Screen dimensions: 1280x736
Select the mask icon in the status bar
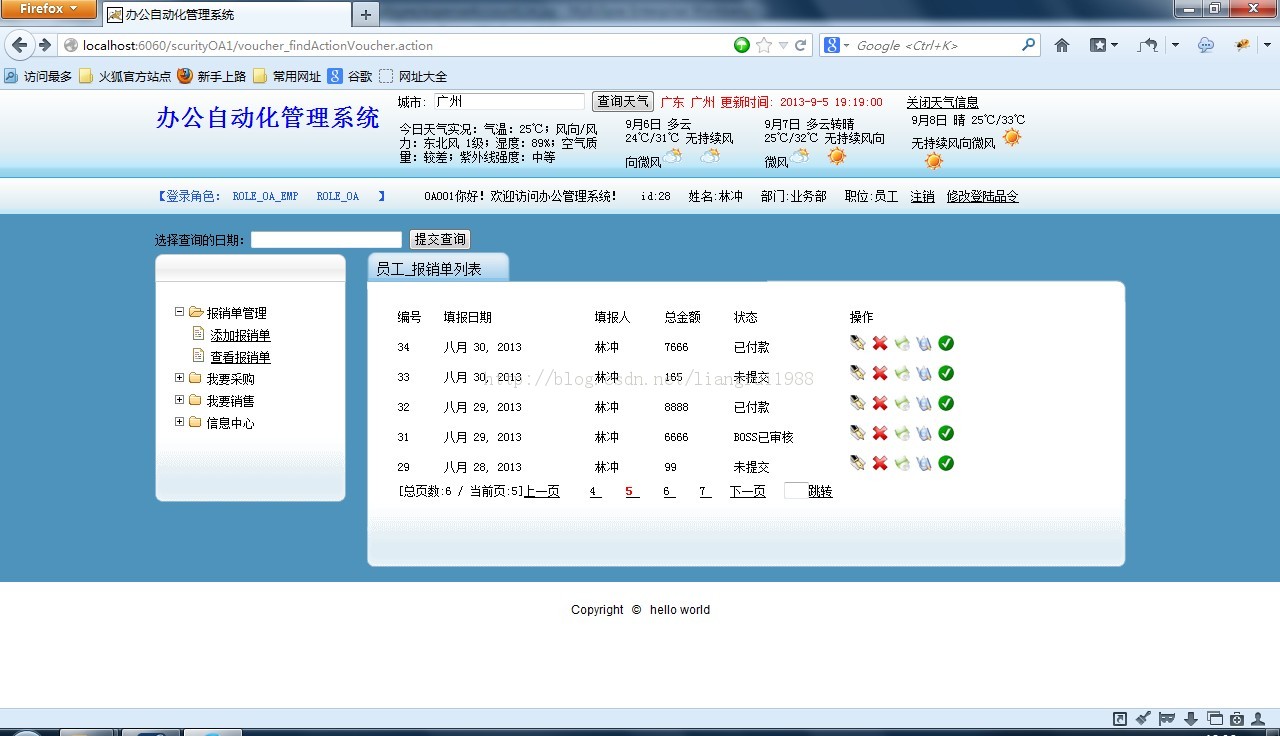(1165, 718)
